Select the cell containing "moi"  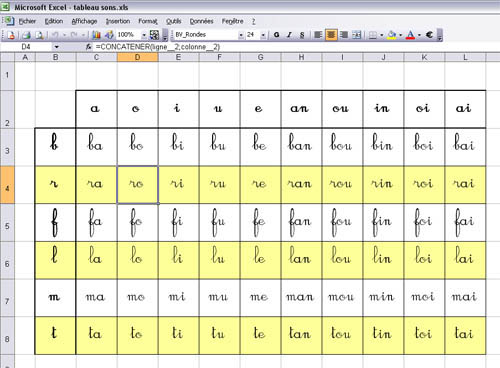coord(425,298)
